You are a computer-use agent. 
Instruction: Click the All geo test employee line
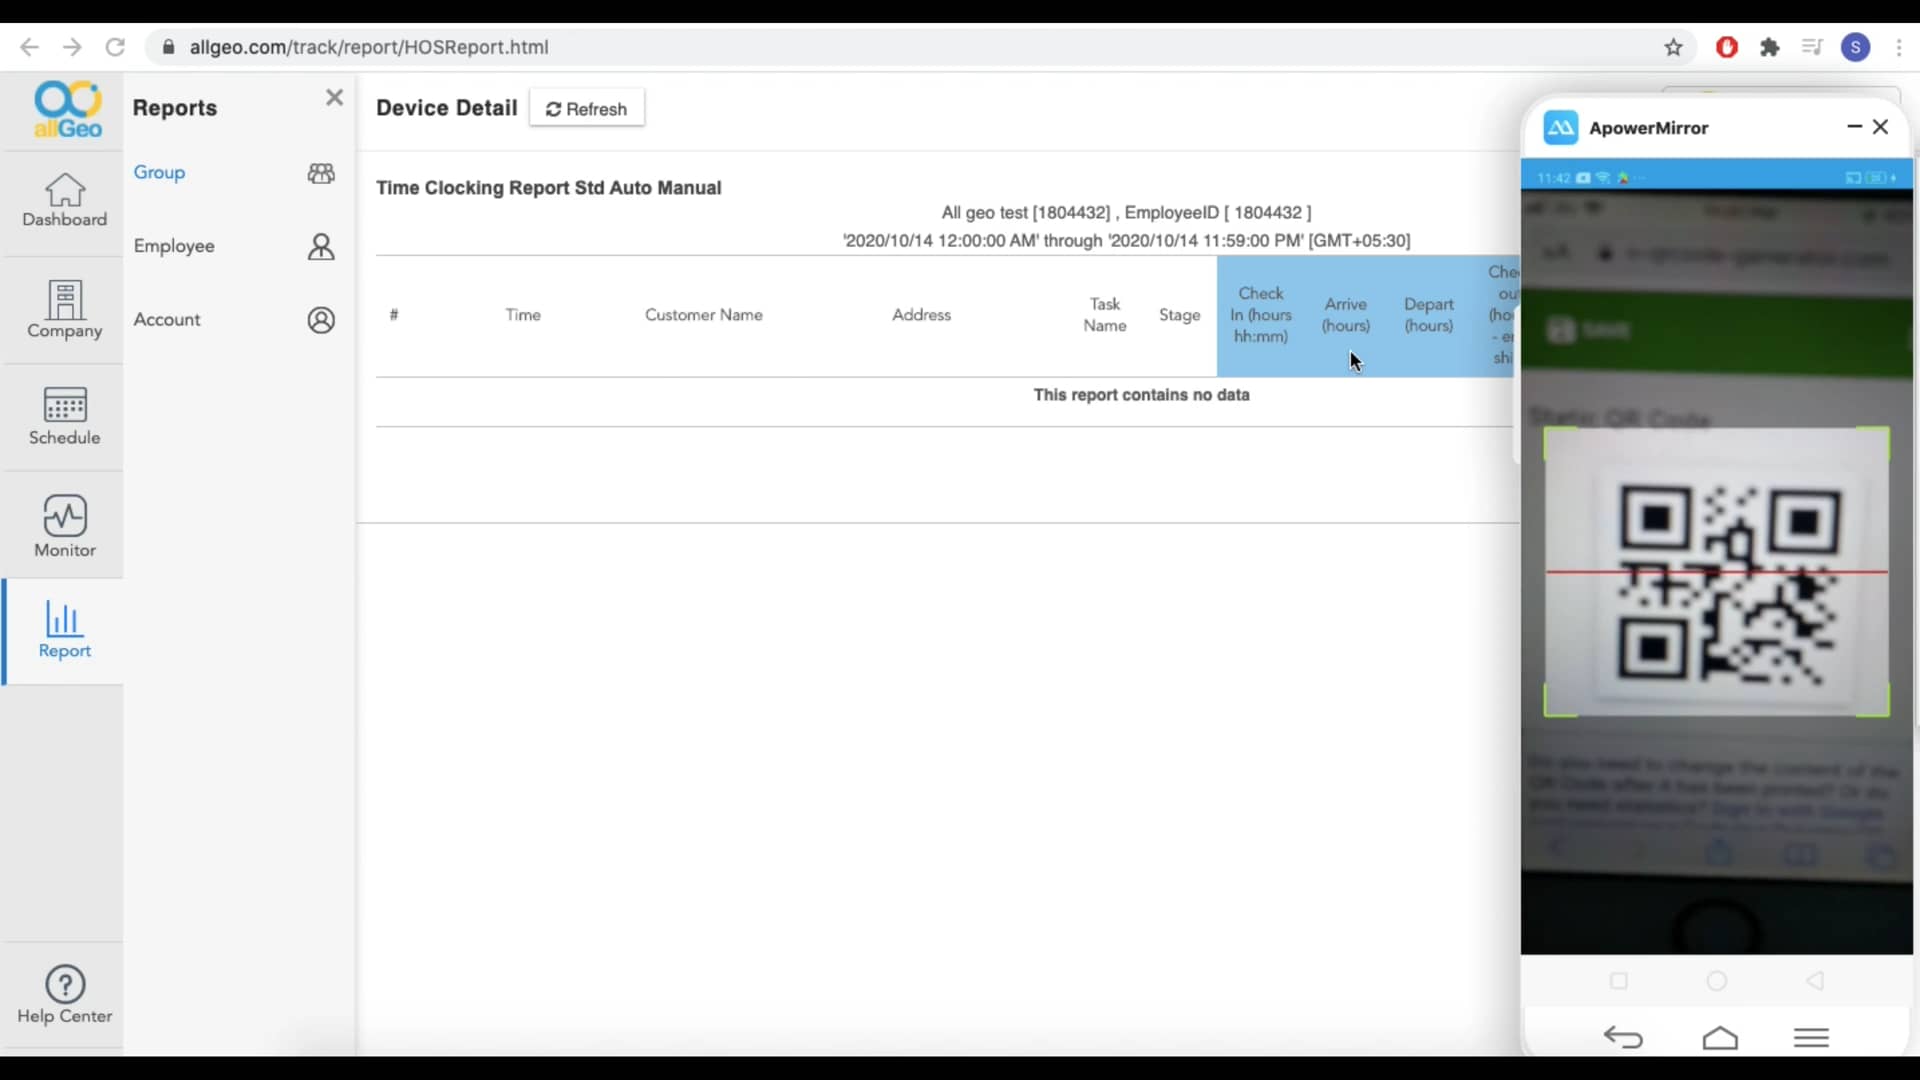point(1126,213)
